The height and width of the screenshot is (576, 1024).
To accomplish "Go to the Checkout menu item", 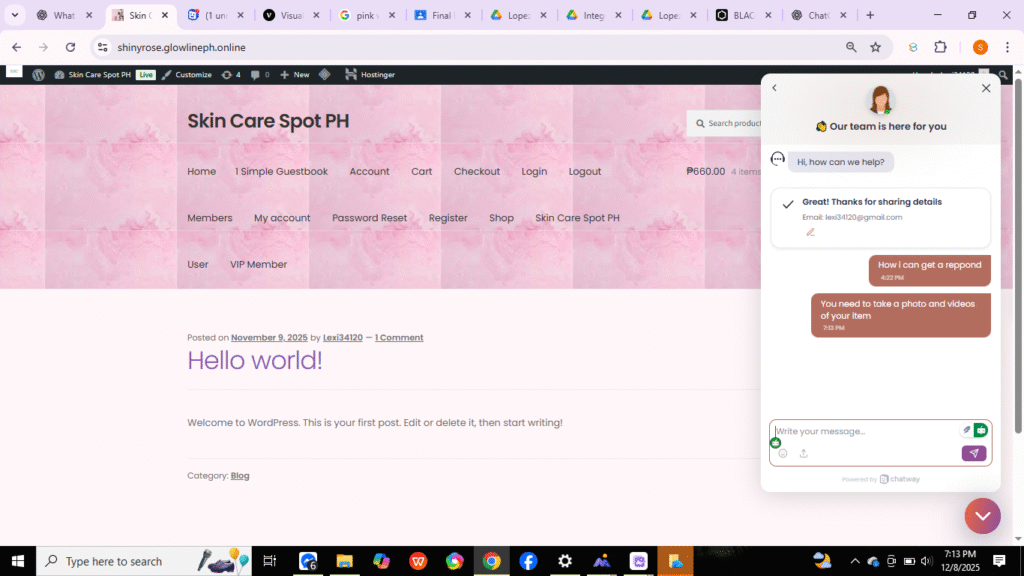I will point(476,171).
